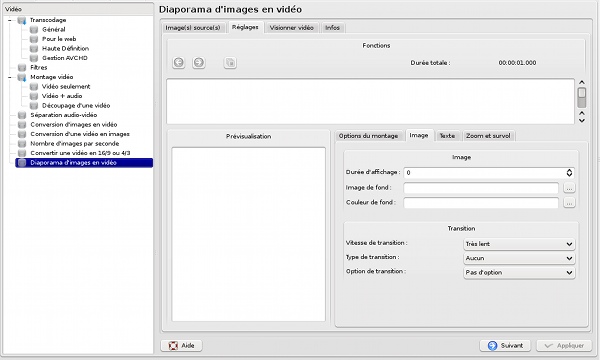Browse for Image de fond file
The height and width of the screenshot is (360, 600).
tap(569, 188)
